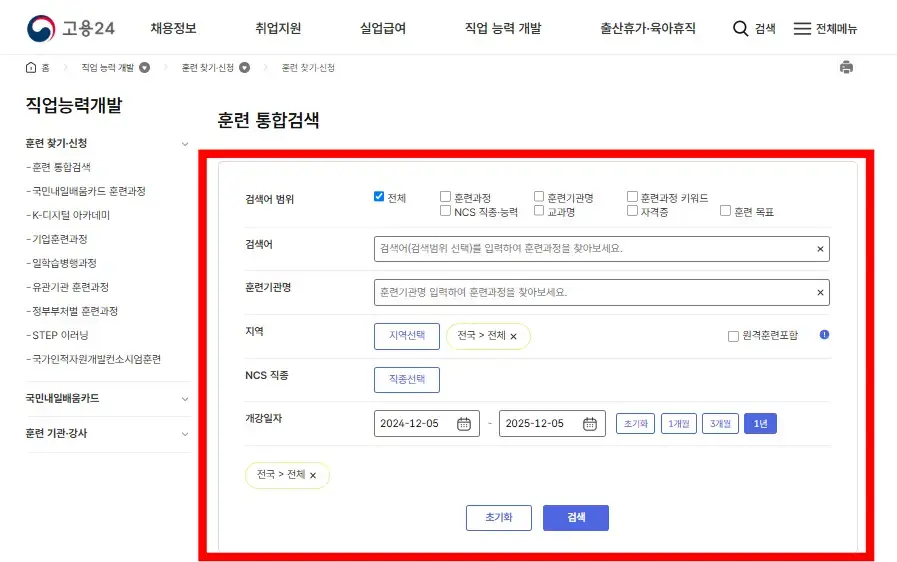The image size is (897, 562).
Task: Click the blue info icon beside 원격훈련포함
Action: [824, 335]
